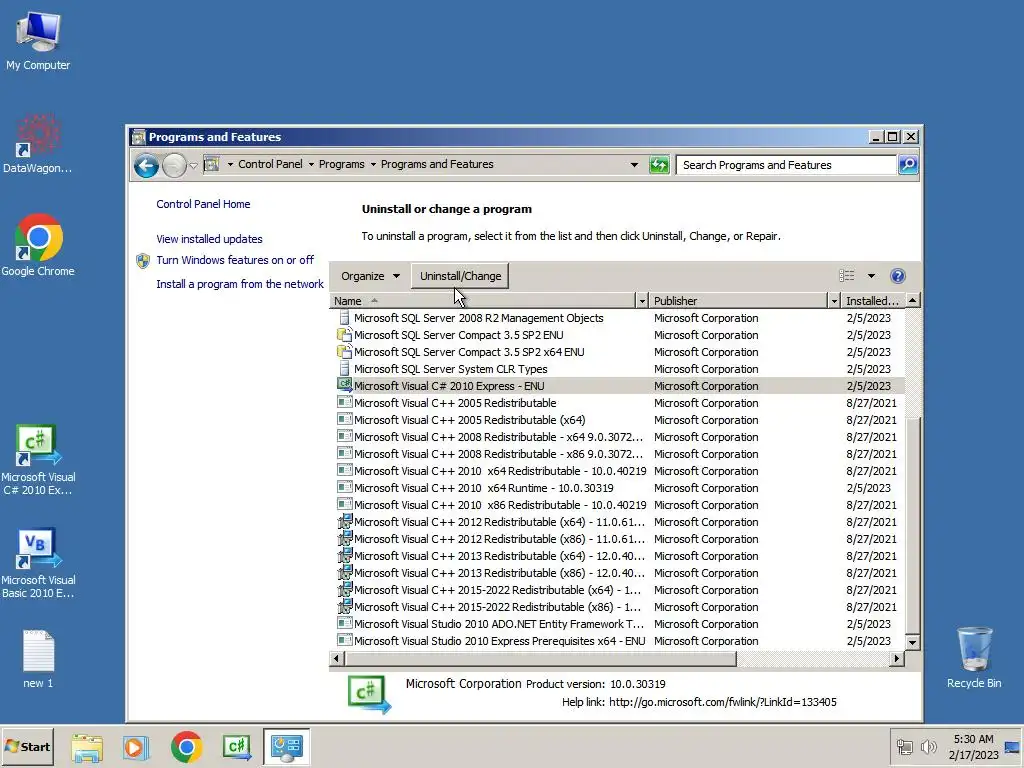
Task: Click Programs and Features breadcrumb segment
Action: tap(437, 164)
